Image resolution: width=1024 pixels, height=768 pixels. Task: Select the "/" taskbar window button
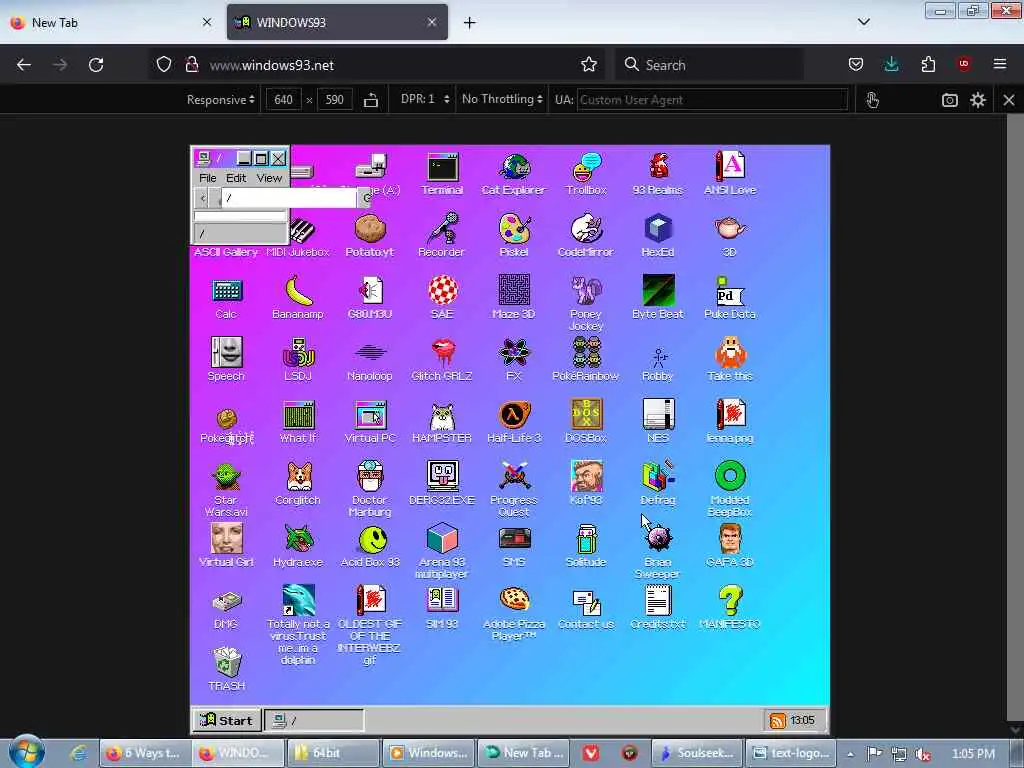click(x=314, y=720)
